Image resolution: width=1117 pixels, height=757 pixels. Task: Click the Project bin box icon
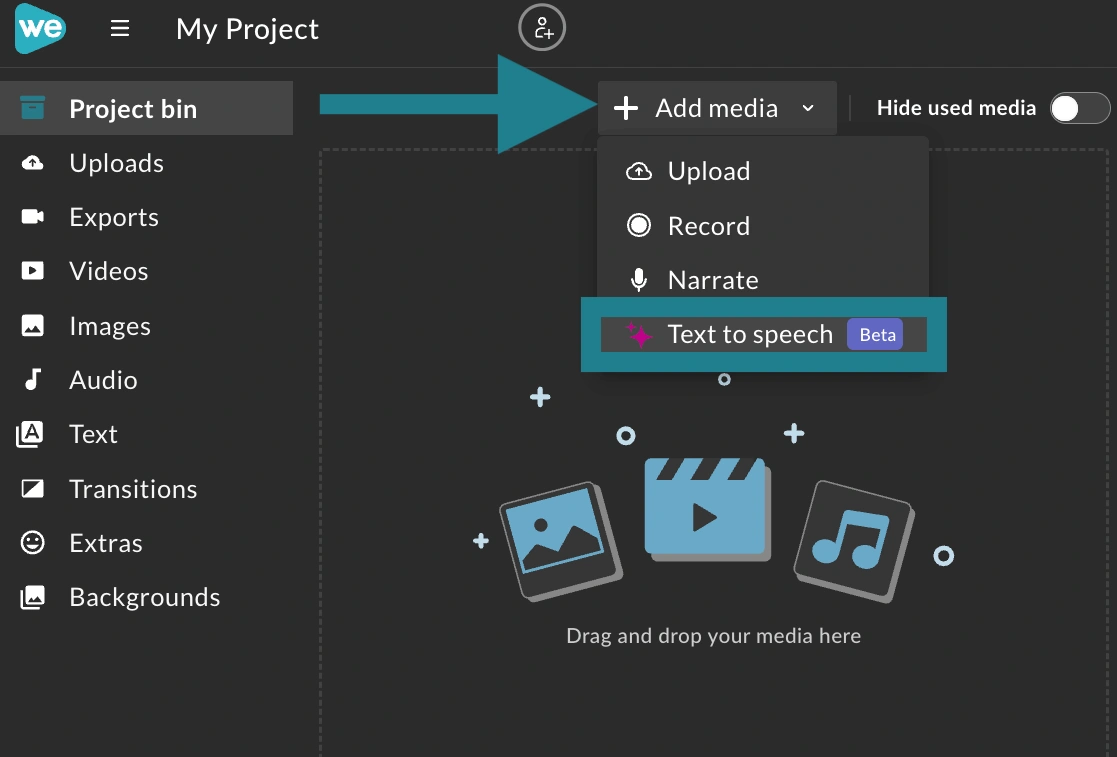[33, 108]
